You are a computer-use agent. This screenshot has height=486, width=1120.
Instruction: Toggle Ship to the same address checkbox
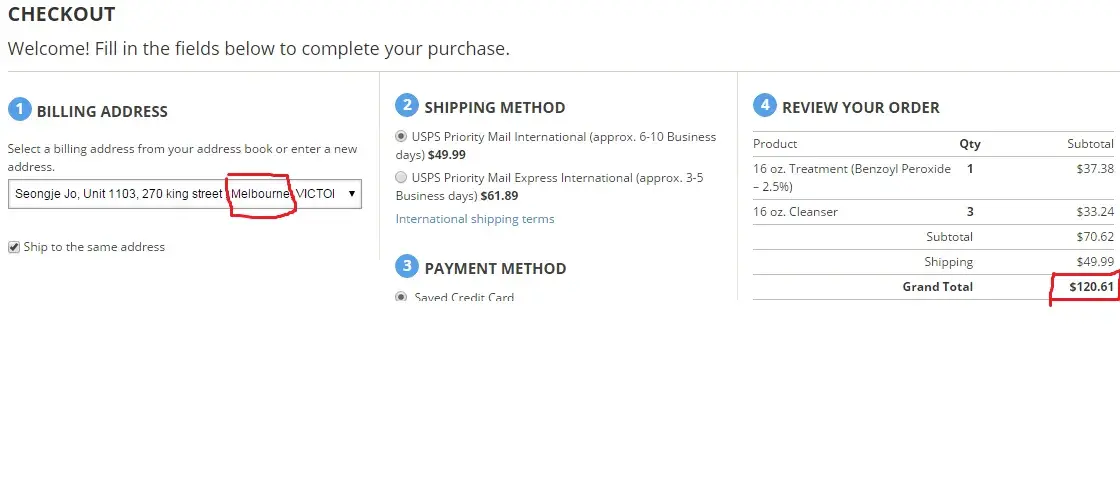pyautogui.click(x=14, y=247)
